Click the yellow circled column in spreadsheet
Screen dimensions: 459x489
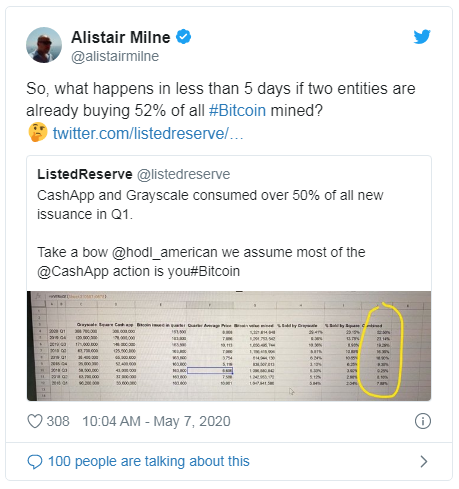380,350
